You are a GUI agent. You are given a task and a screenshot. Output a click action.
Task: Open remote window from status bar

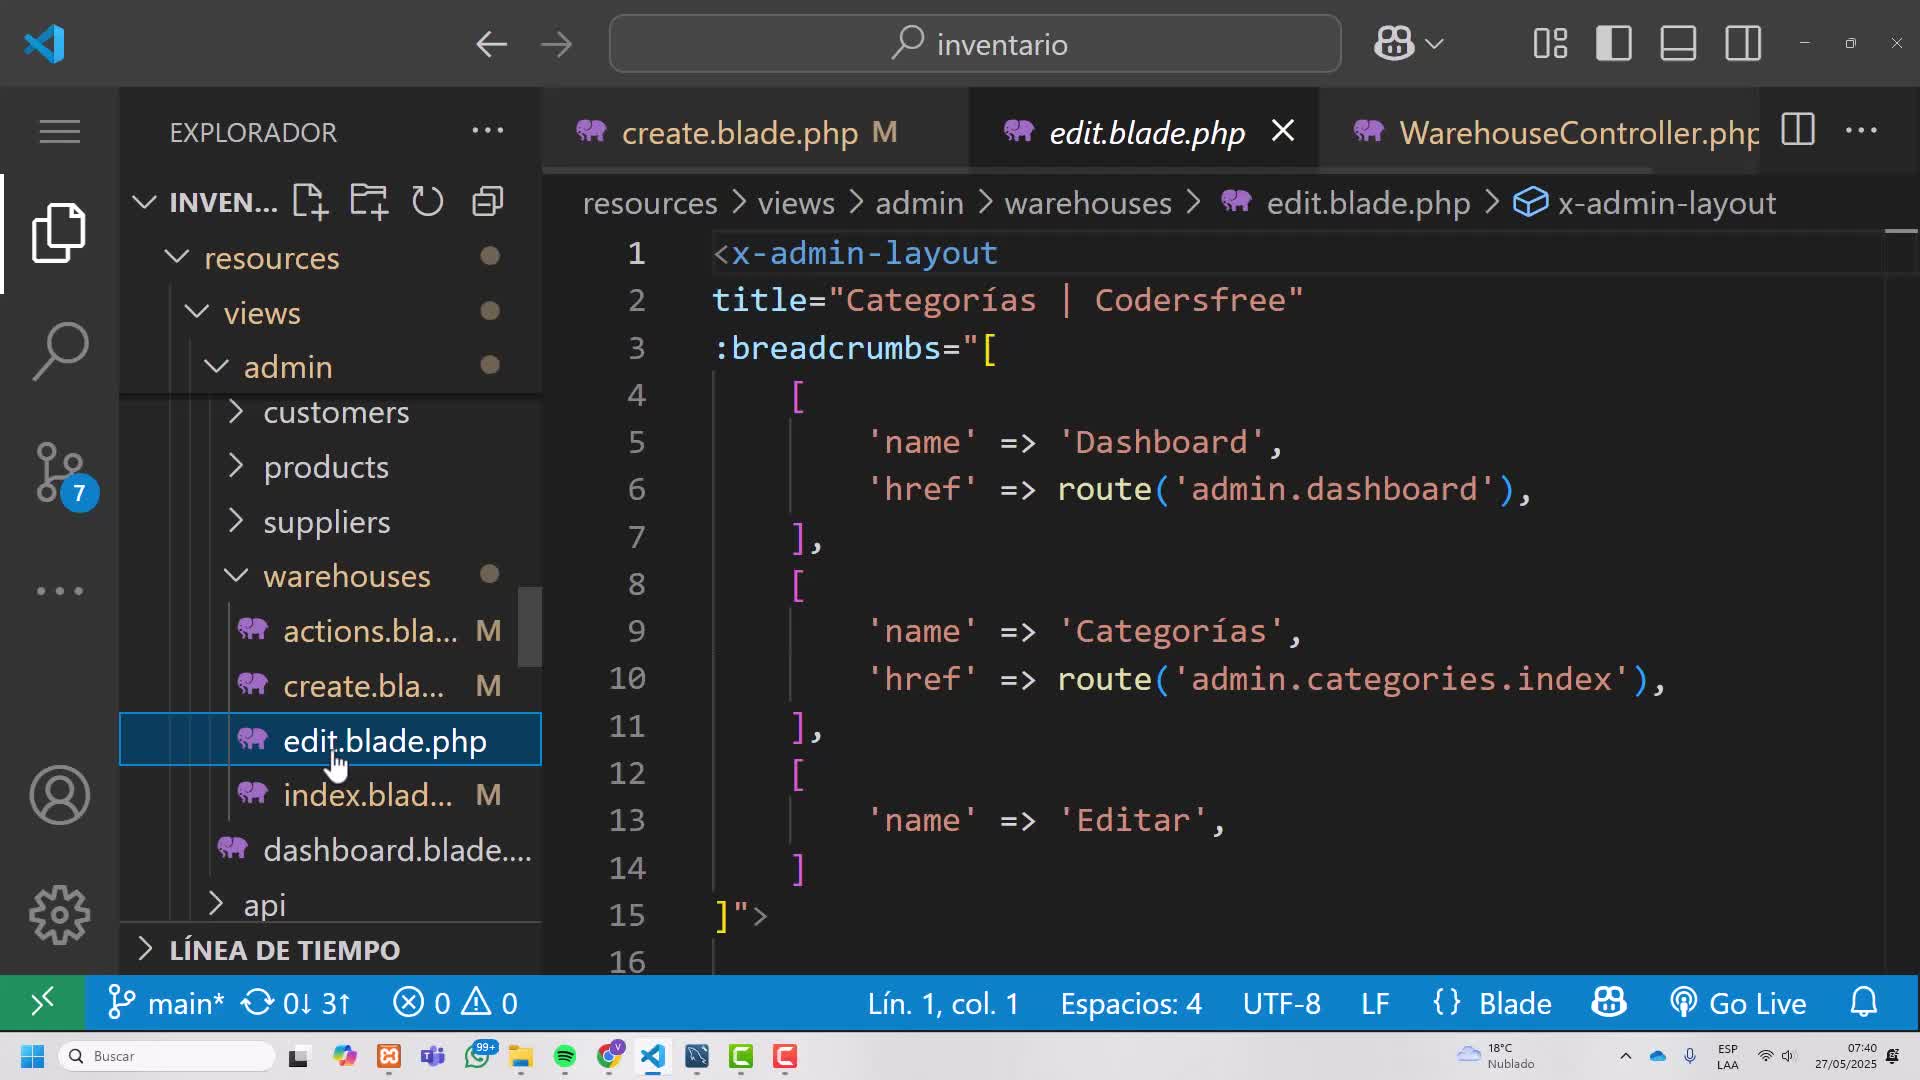click(42, 1003)
